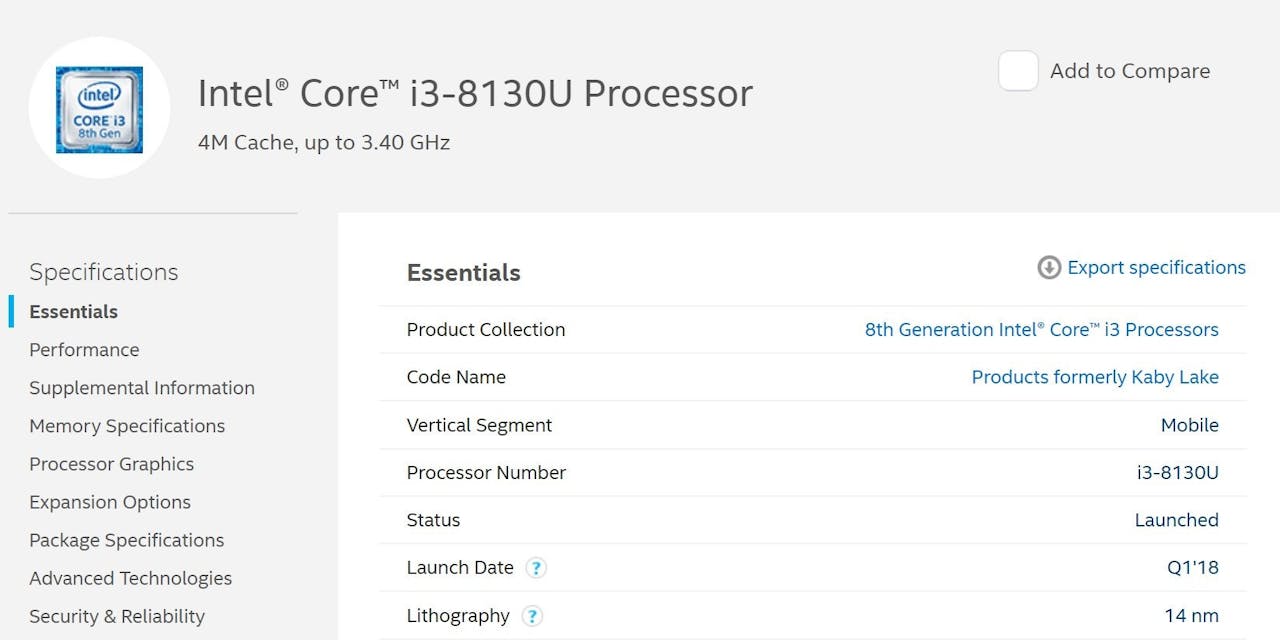Click the Lithography help question icon
The width and height of the screenshot is (1280, 640).
pyautogui.click(x=532, y=616)
